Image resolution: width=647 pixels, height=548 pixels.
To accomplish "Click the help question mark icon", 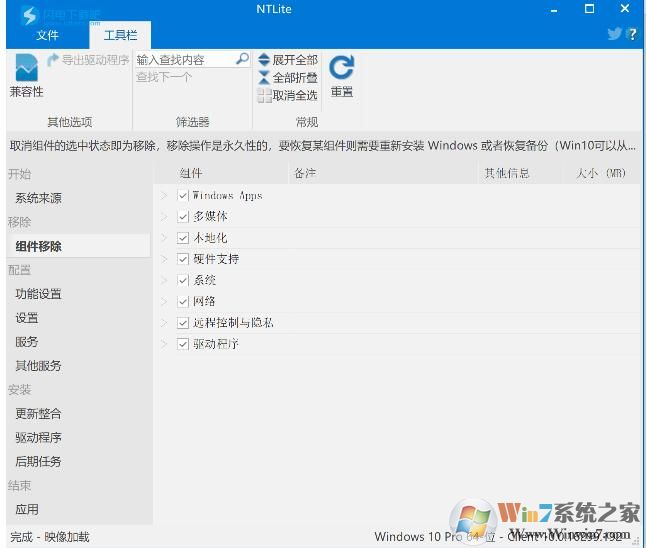I will pos(632,34).
